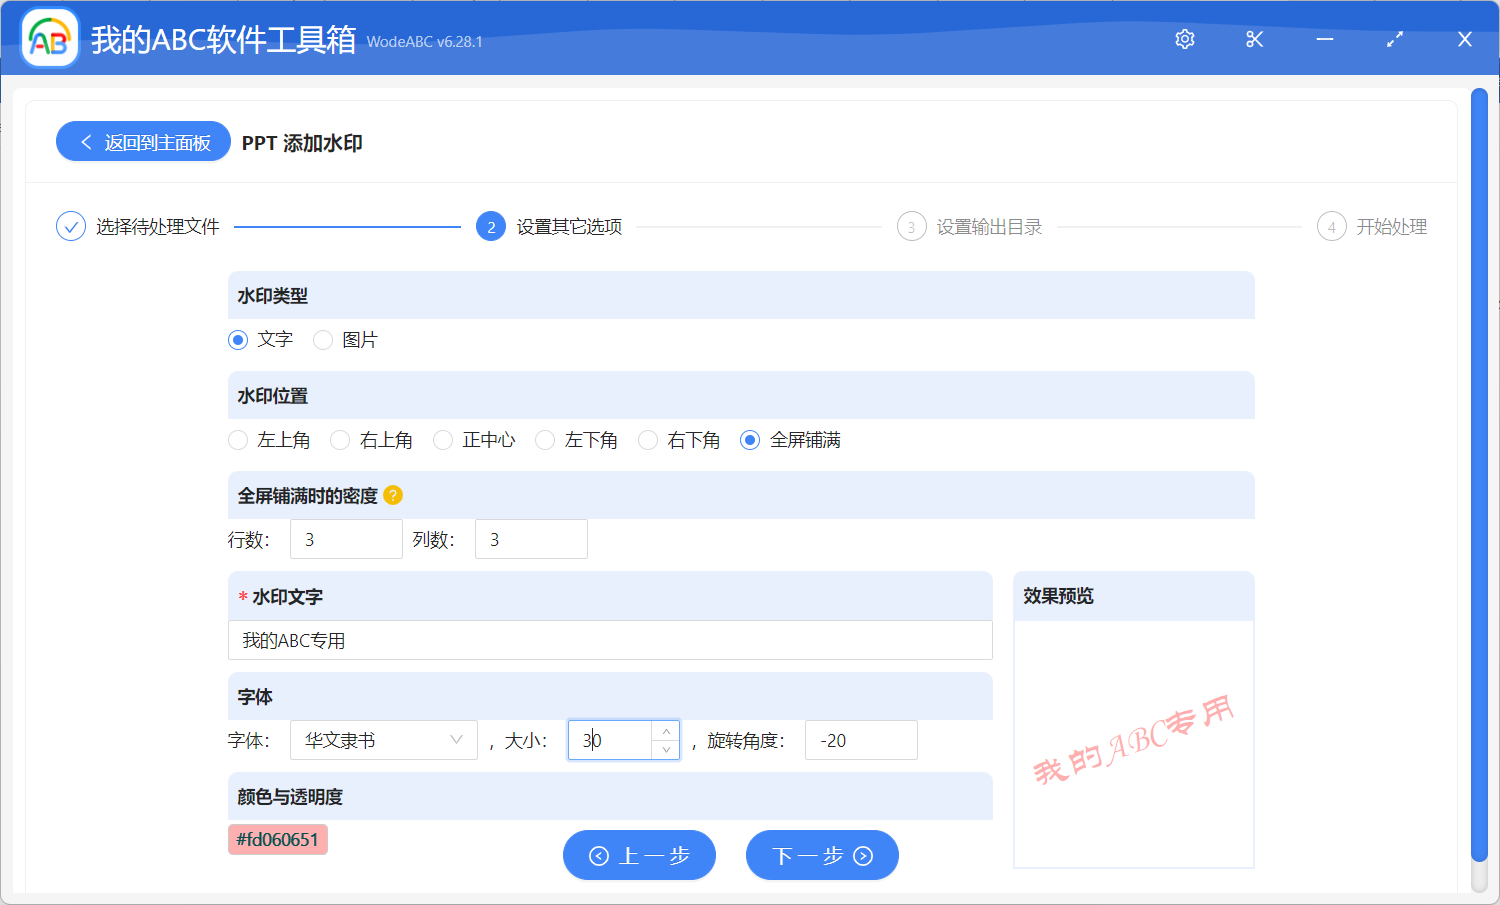Click the checkmark icon for 选择待处理文件
Viewport: 1500px width, 905px height.
point(70,226)
